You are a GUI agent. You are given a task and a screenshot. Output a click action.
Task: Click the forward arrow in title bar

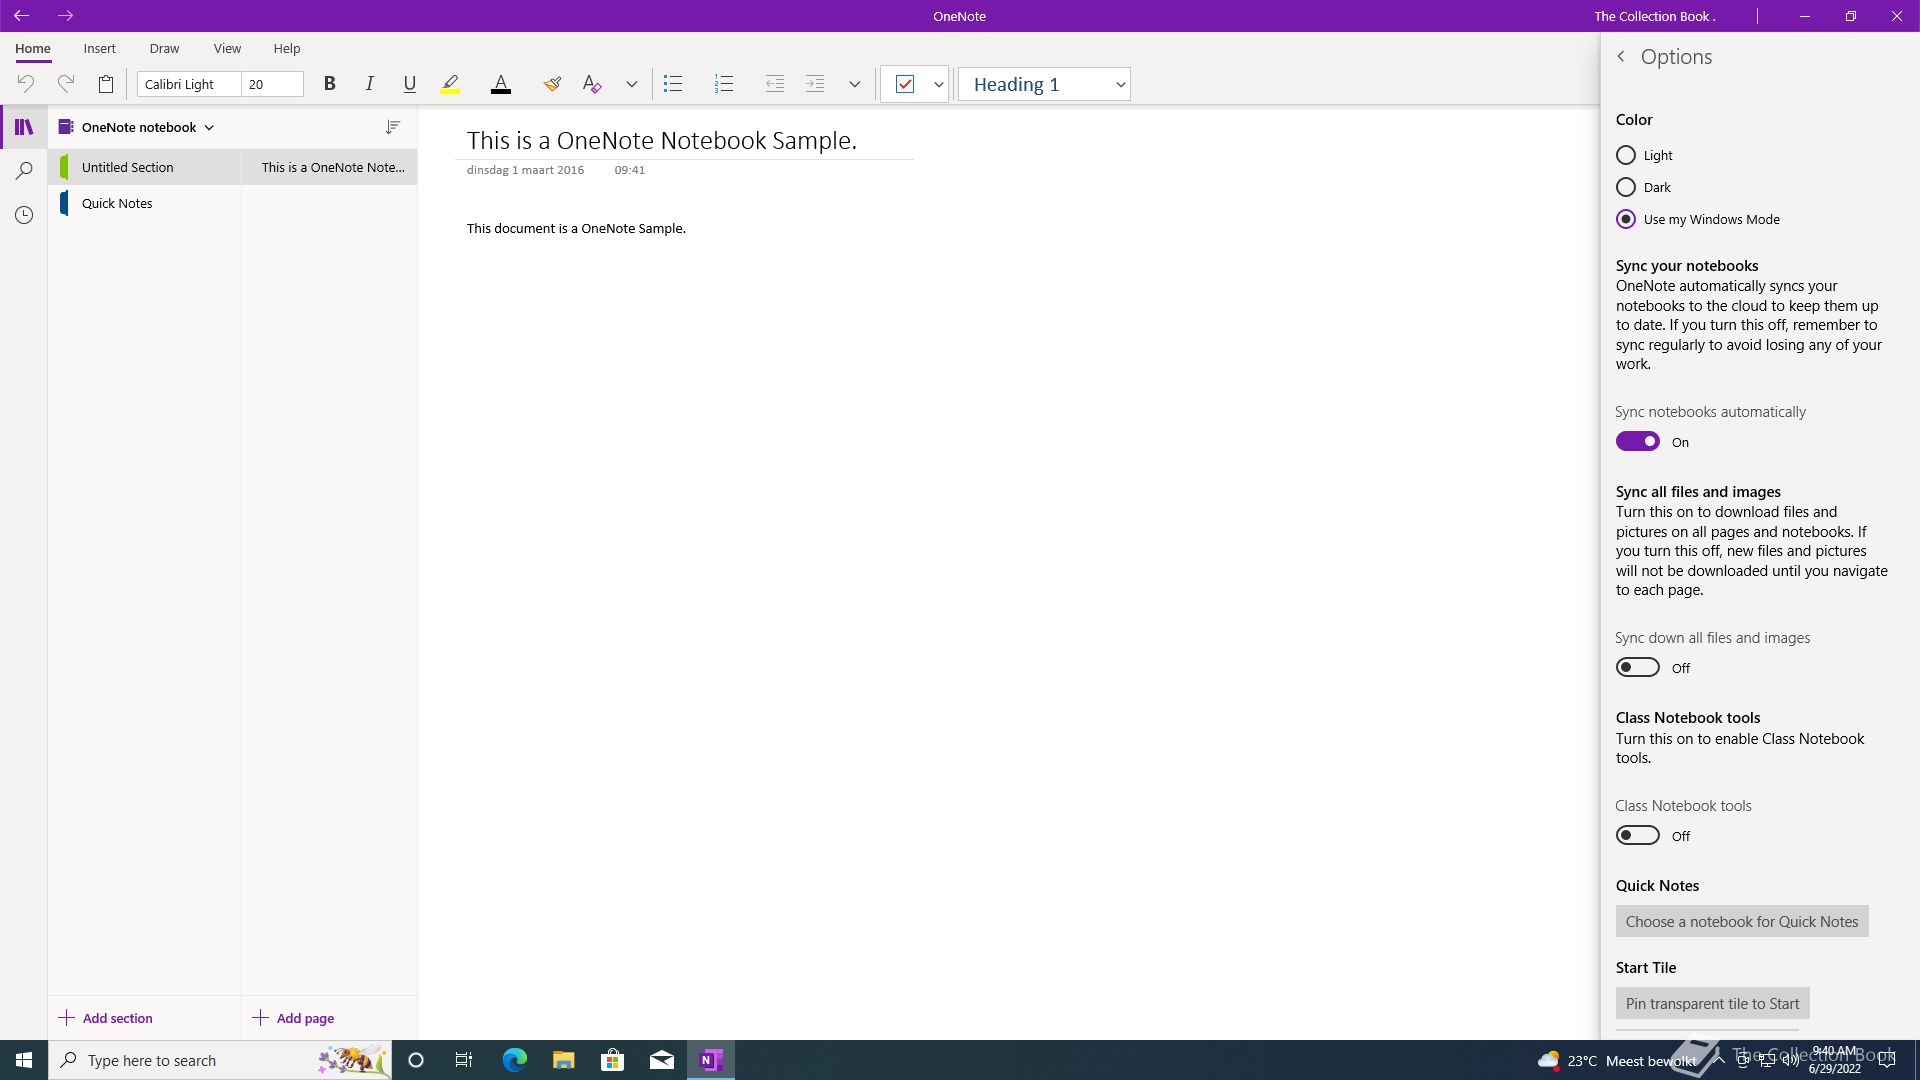66,16
